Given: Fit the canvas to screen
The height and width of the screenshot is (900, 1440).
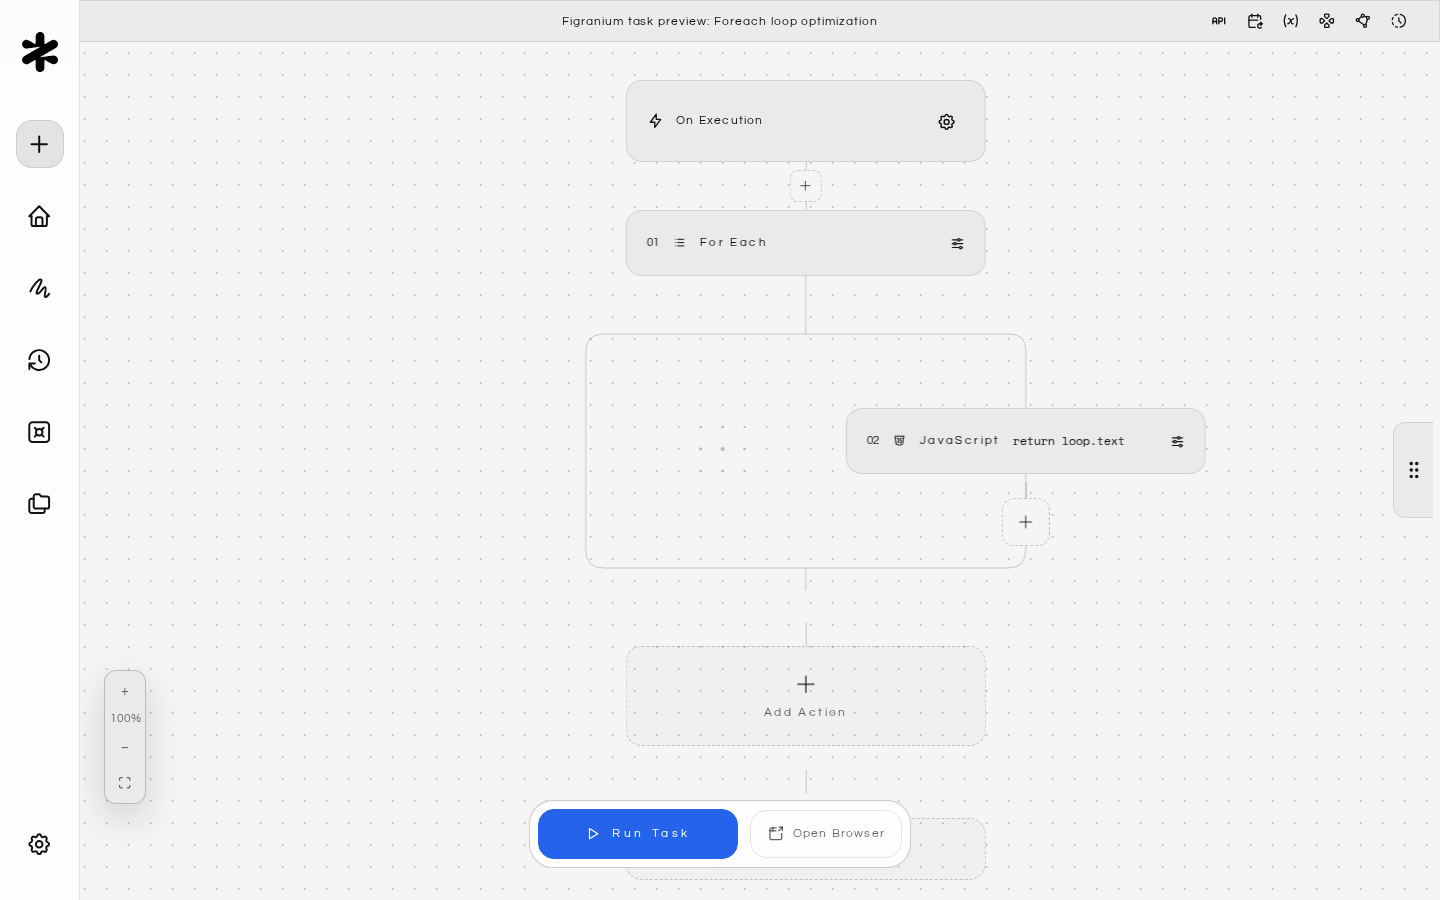Looking at the screenshot, I should [x=125, y=783].
